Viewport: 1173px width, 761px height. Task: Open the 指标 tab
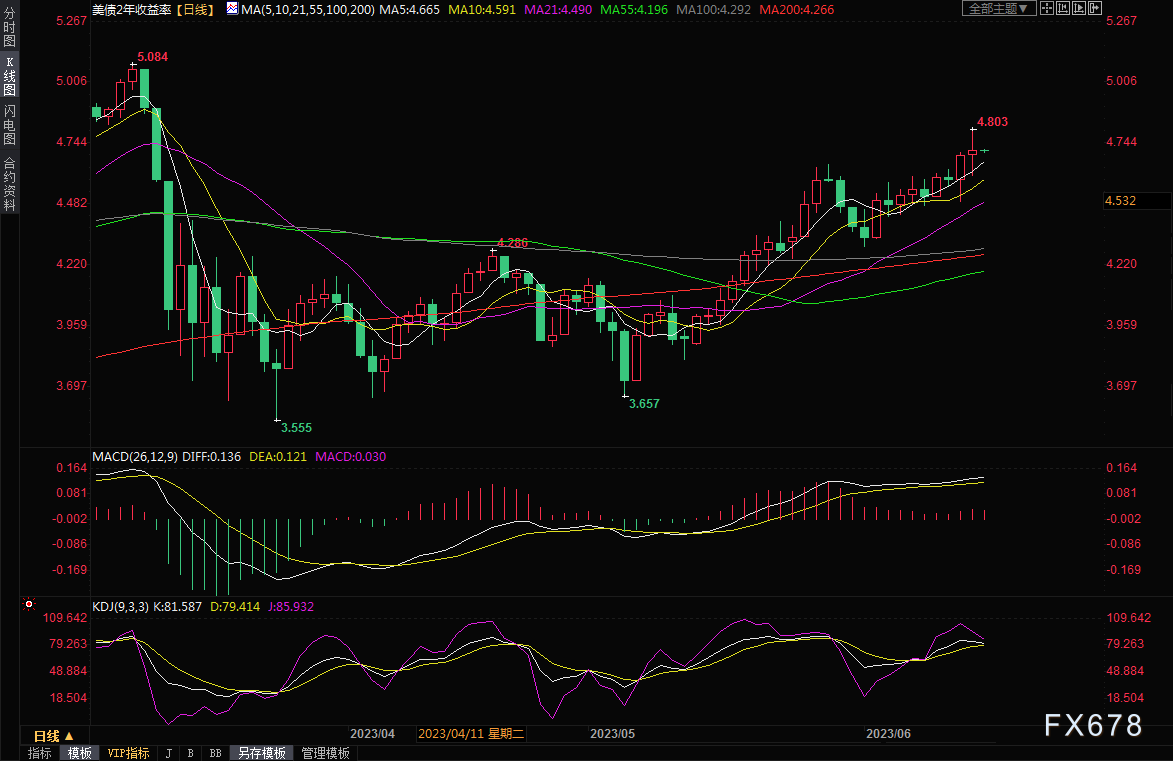[x=40, y=753]
